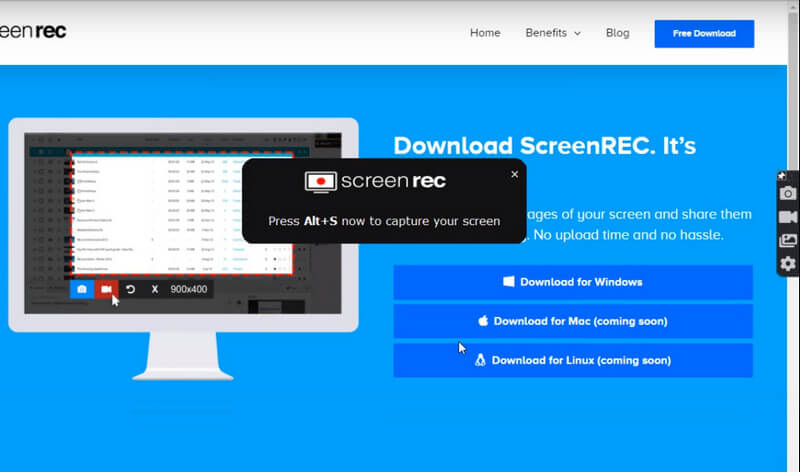Open the Blog page link
Viewport: 800px width, 472px height.
tap(617, 33)
